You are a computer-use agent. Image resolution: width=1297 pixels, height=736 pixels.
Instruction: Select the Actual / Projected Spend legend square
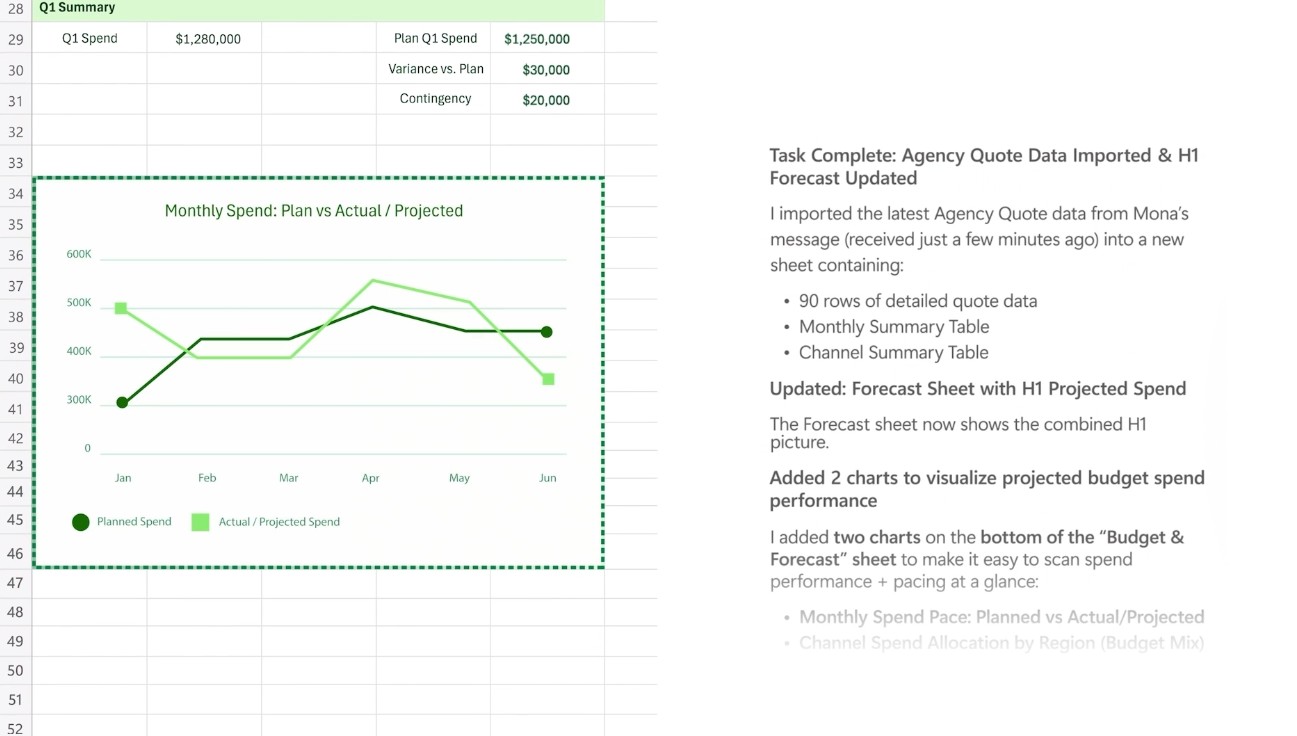click(200, 522)
